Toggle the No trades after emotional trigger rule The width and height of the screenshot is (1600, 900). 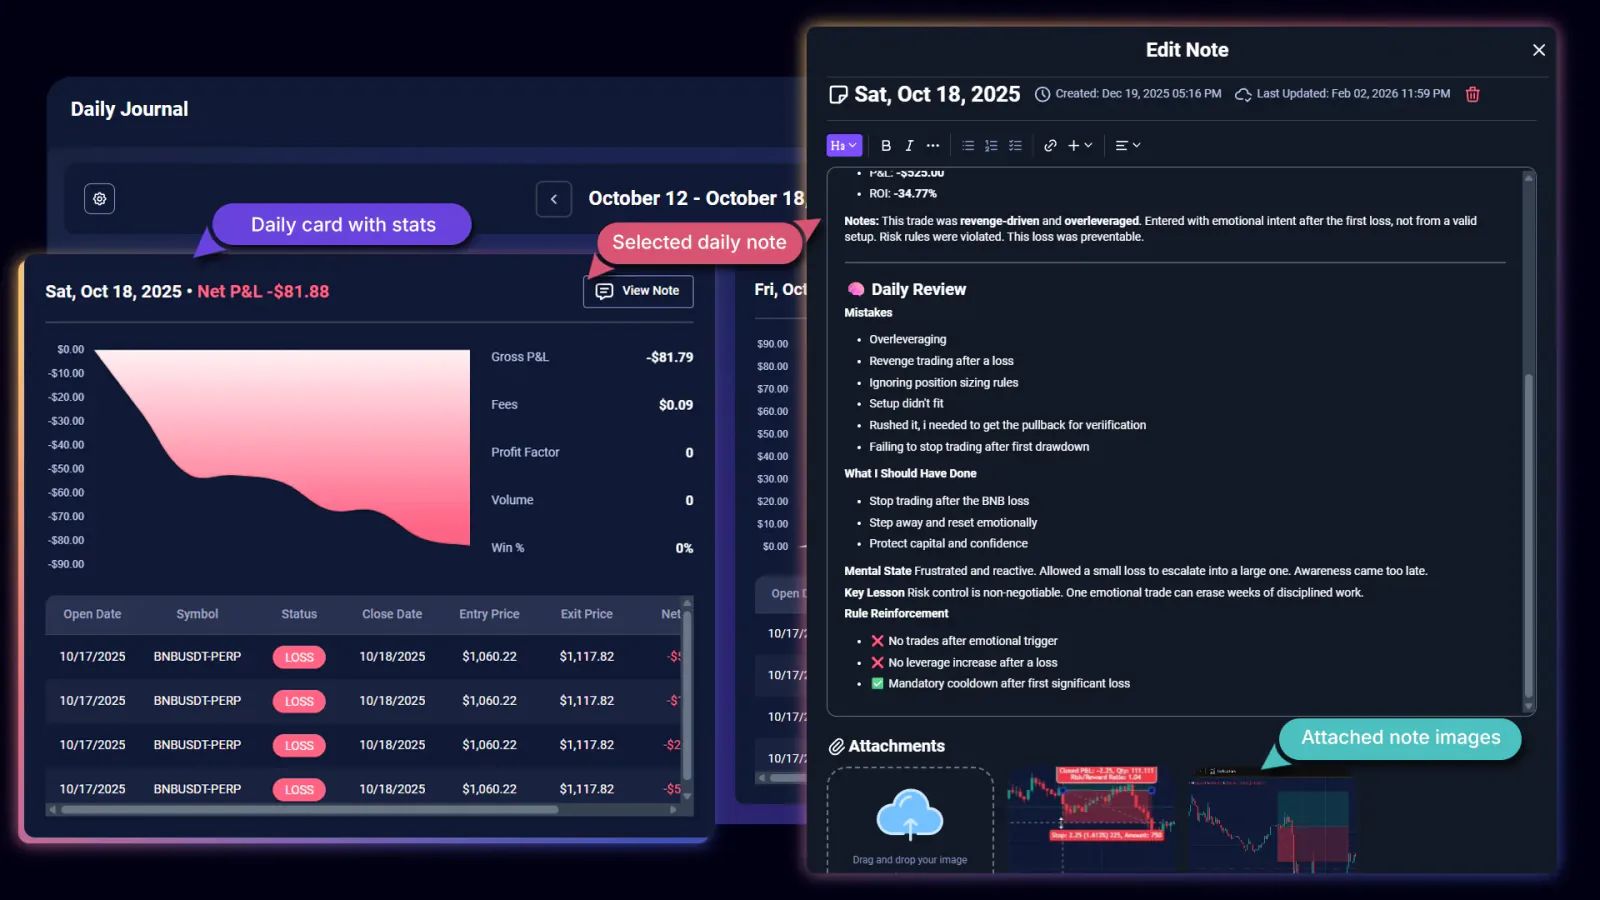click(877, 640)
